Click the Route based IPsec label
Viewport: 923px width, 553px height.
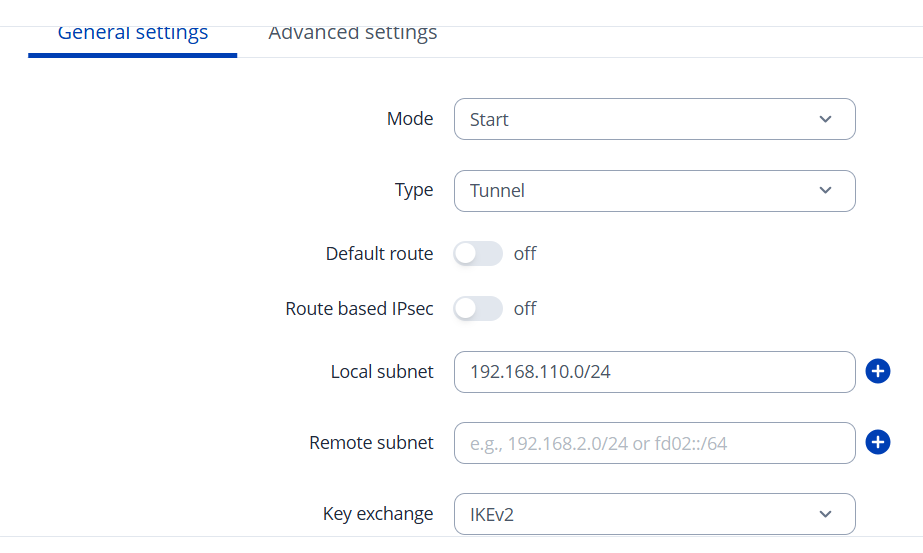tap(359, 309)
